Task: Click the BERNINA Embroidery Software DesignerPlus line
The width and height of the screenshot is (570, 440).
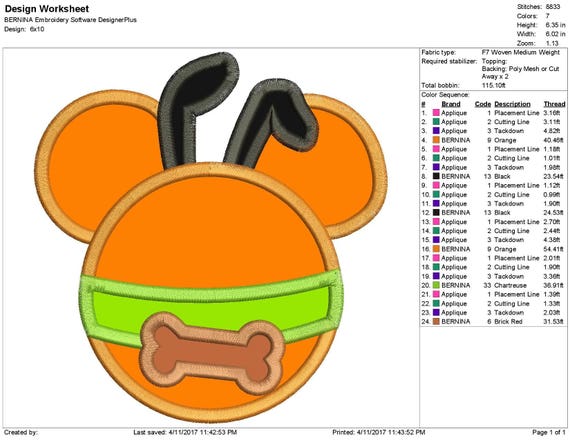Action: tap(71, 20)
